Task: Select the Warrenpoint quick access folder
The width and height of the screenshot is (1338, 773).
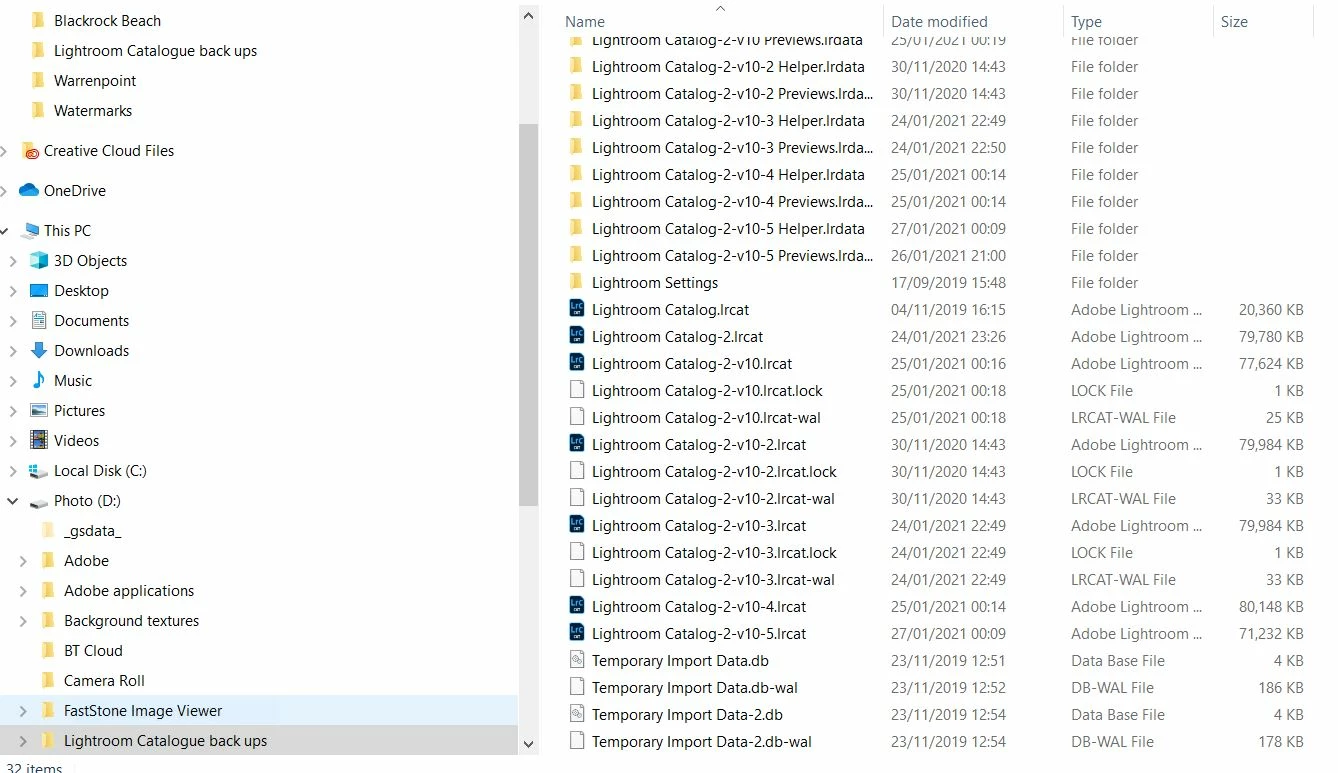Action: click(x=95, y=80)
